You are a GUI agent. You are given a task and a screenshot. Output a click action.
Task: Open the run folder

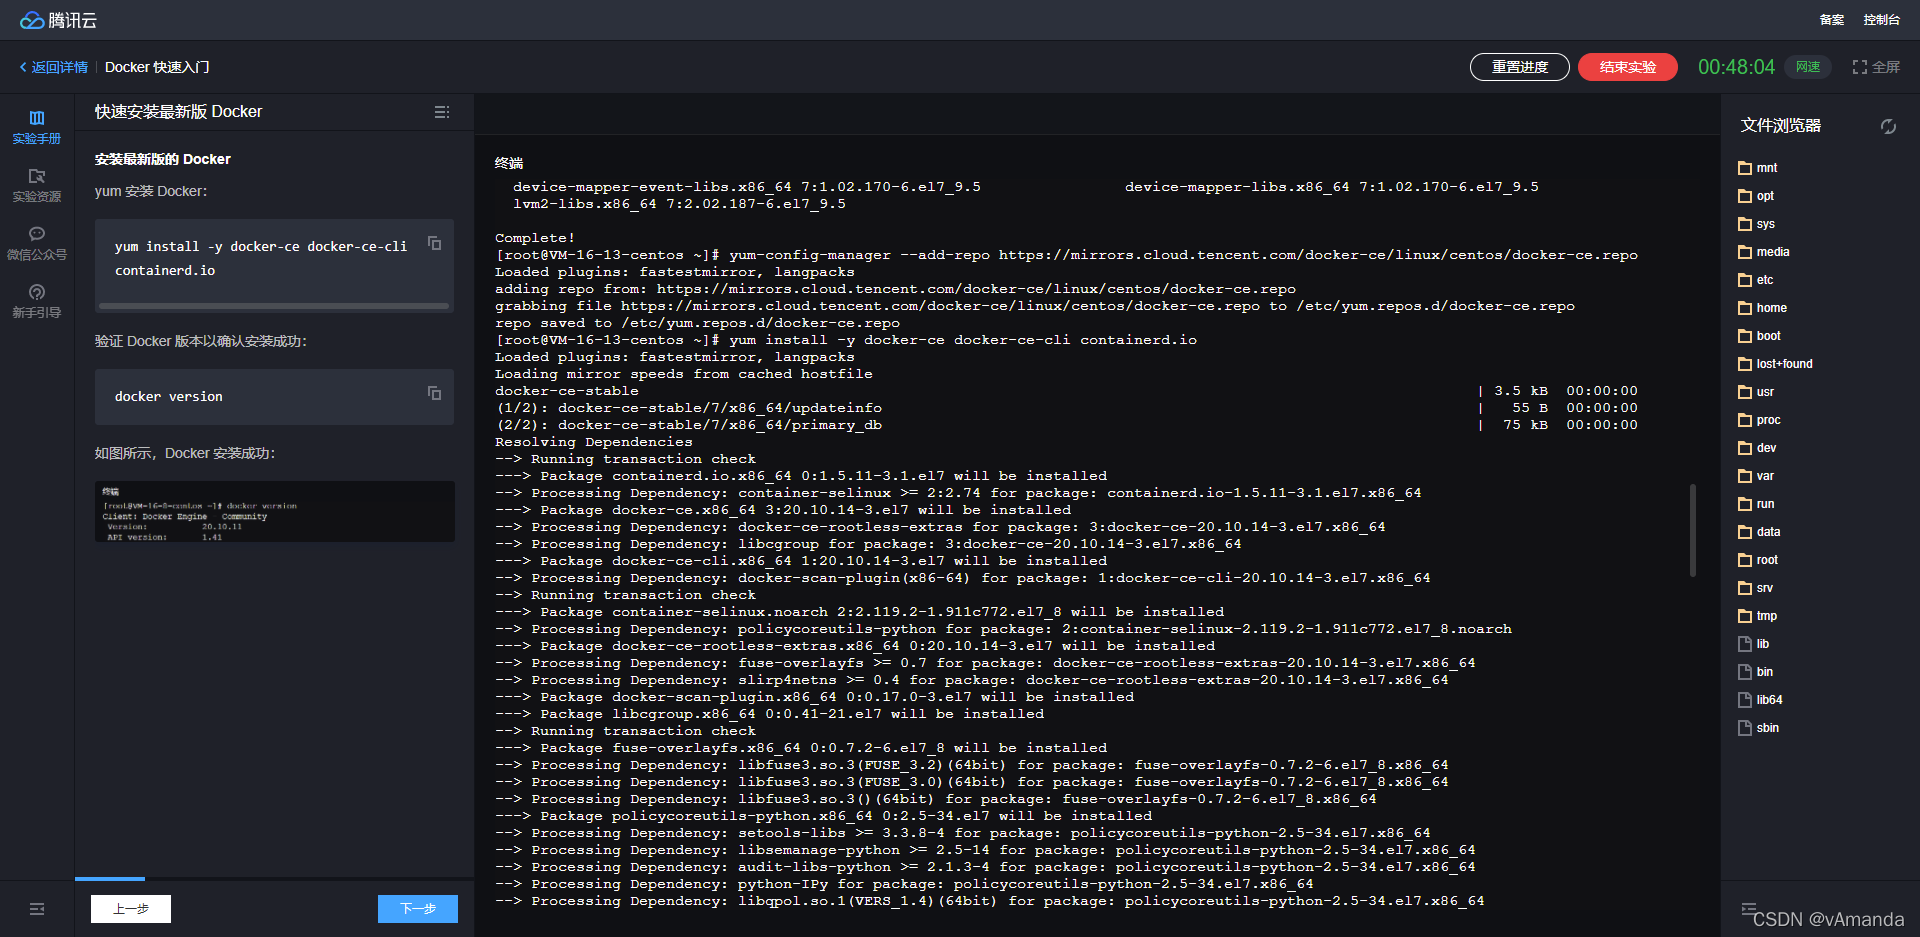point(1756,504)
